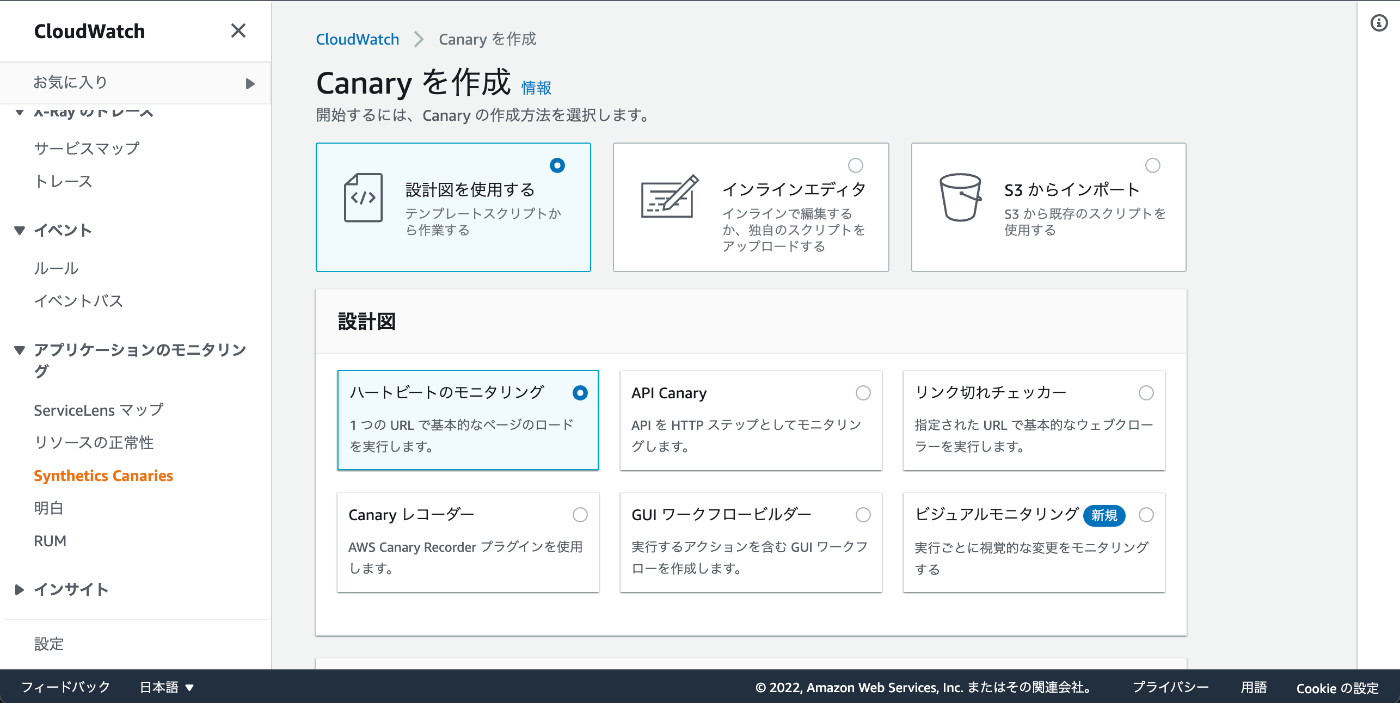Click the リンク切れチェッカー card description
This screenshot has width=1400, height=703.
1034,436
